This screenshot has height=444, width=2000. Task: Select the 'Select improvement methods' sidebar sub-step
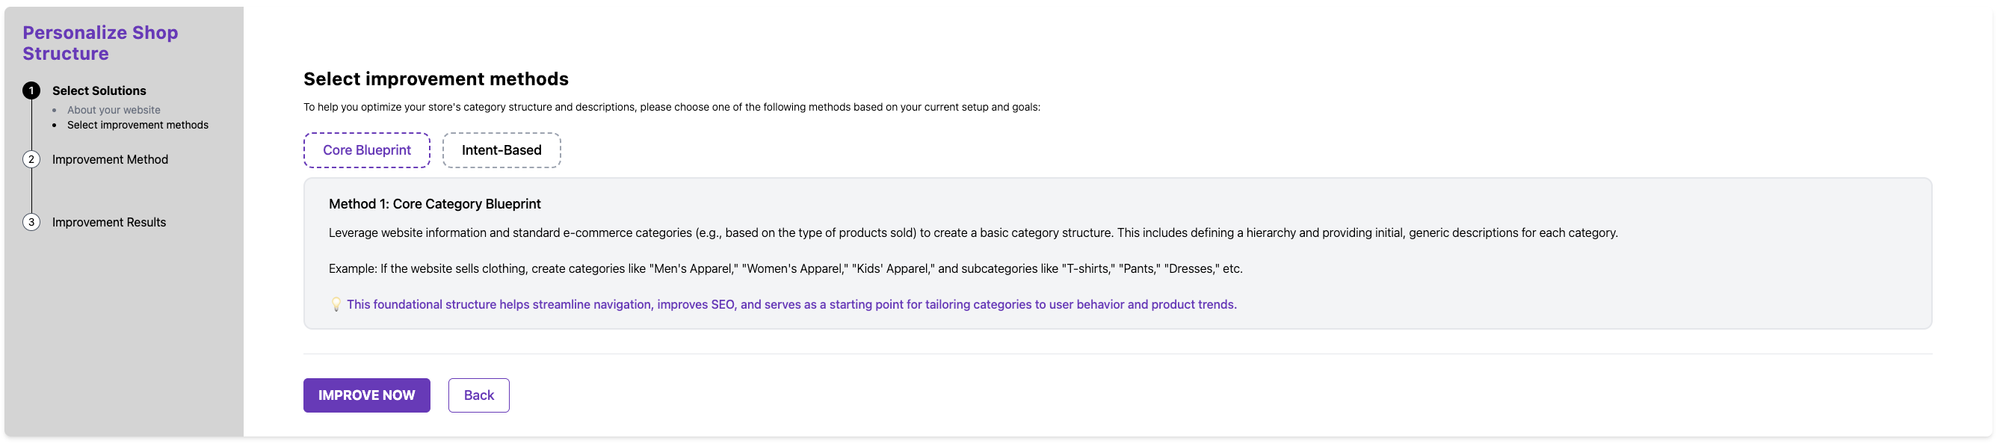(x=137, y=125)
